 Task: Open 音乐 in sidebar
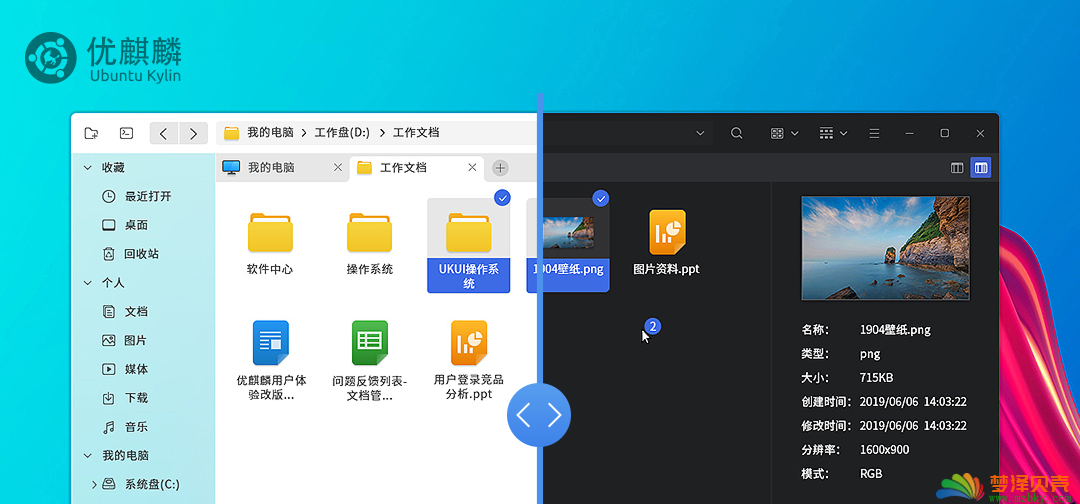click(x=125, y=426)
